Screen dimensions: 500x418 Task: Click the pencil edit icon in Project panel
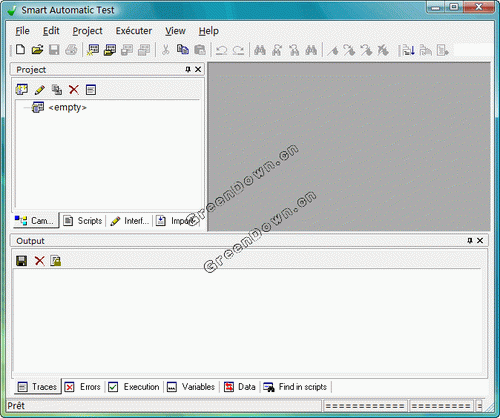tap(40, 90)
